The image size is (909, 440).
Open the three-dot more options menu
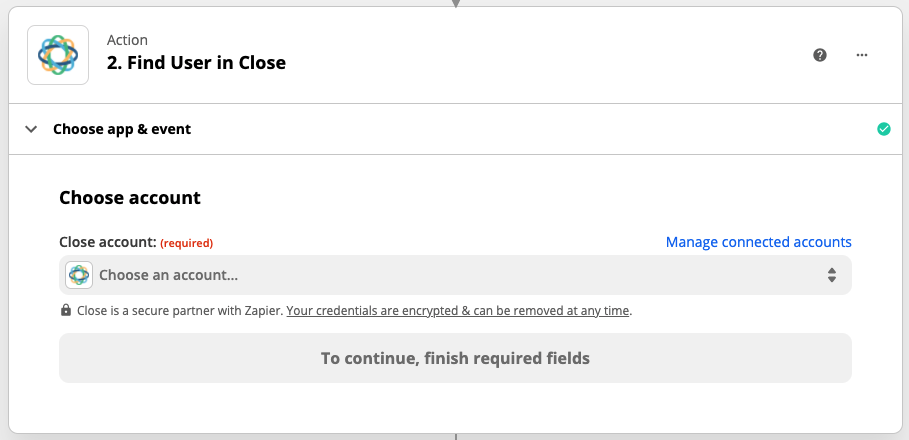[862, 55]
